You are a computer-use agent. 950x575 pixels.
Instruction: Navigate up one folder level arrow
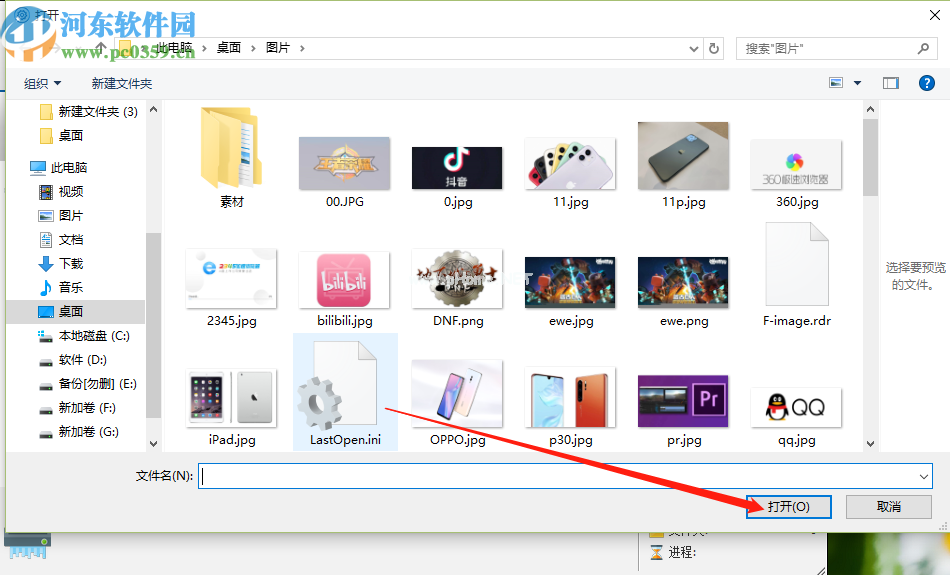tap(100, 48)
